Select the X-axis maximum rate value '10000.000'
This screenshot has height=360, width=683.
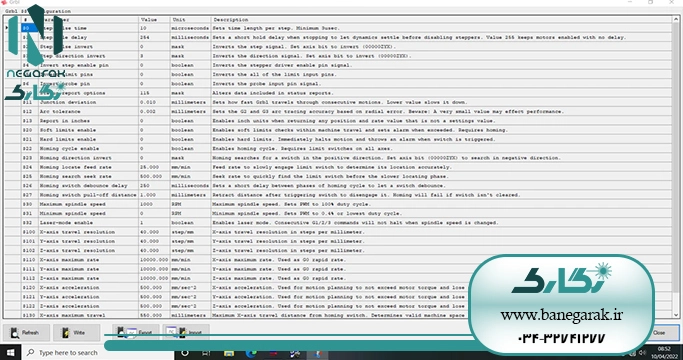tap(154, 260)
